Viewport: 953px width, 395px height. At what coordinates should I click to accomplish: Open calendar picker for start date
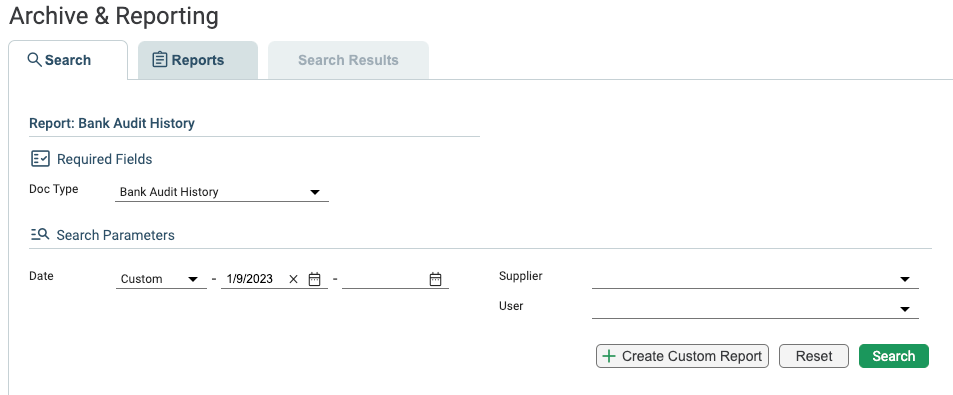point(314,279)
